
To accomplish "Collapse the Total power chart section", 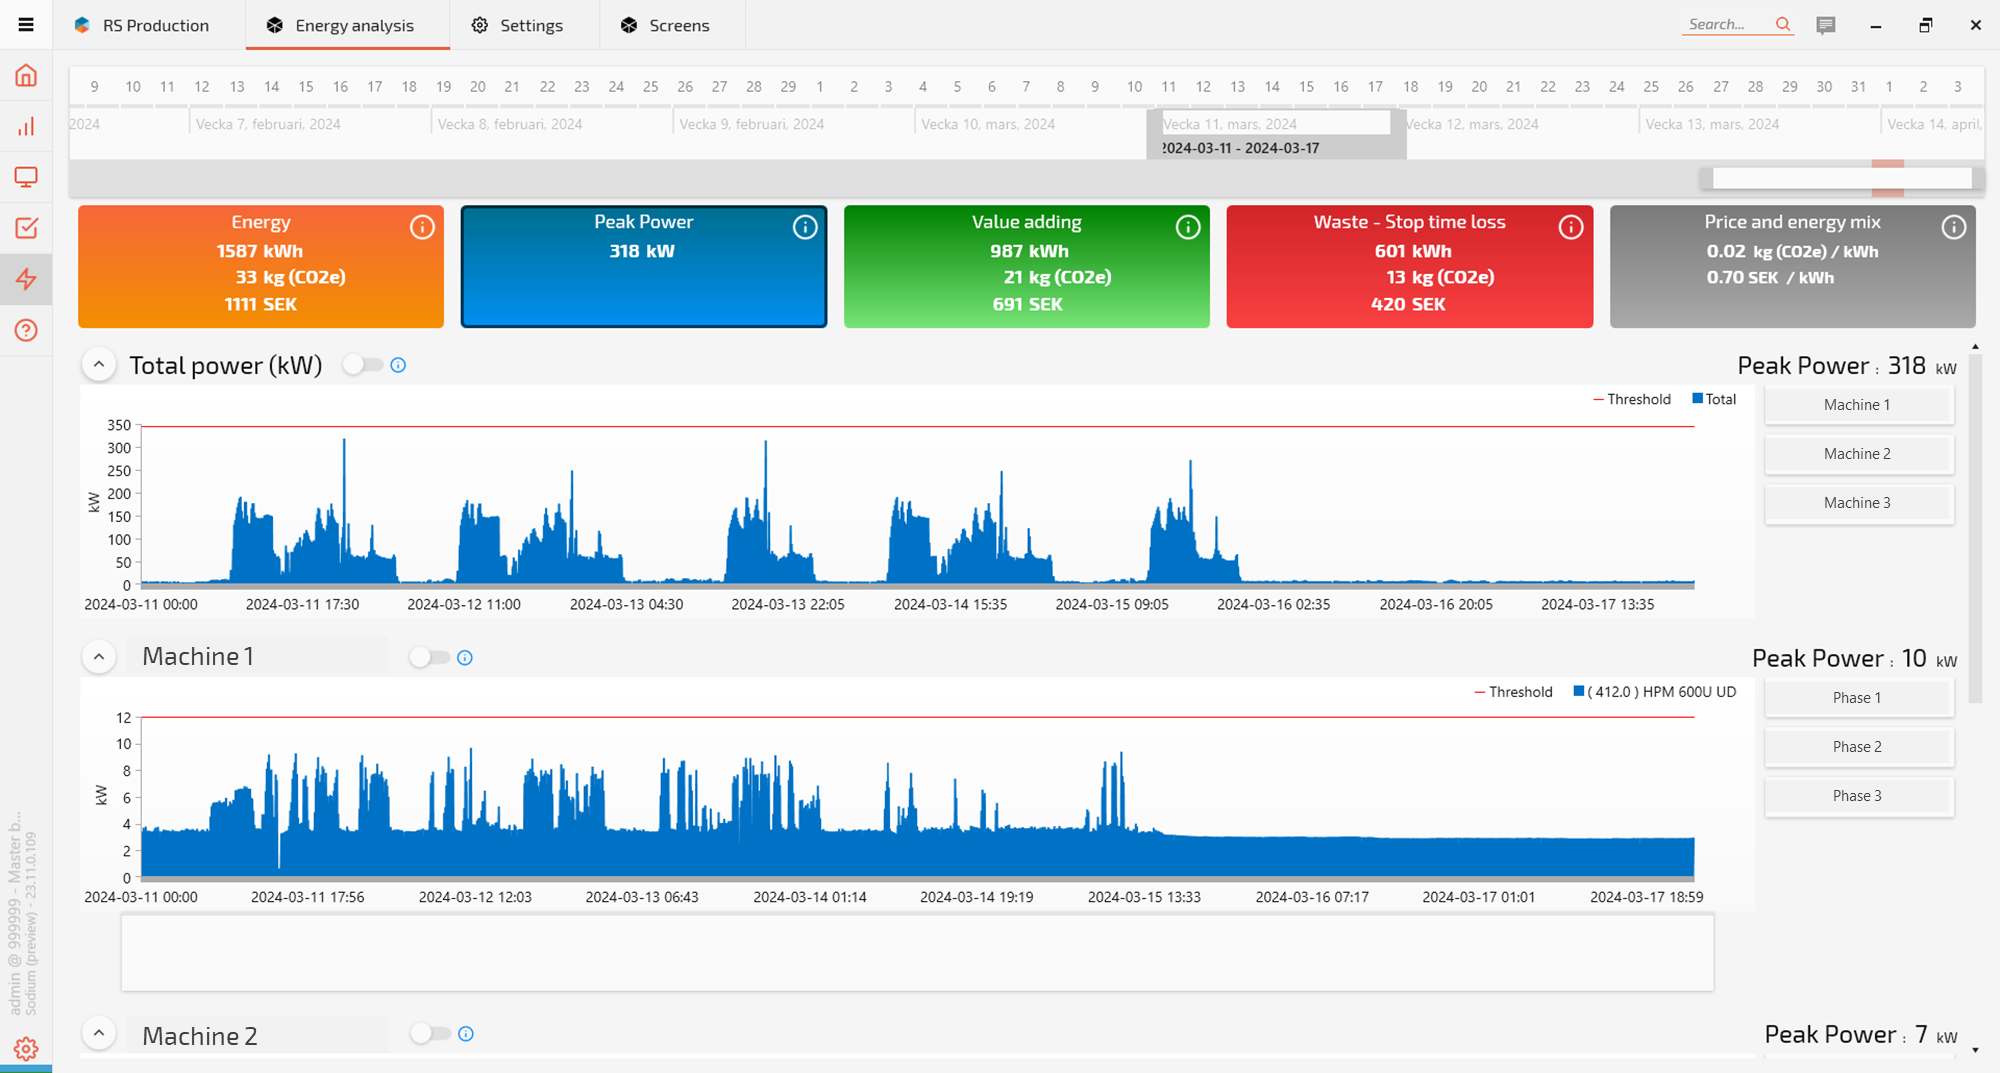I will click(x=99, y=365).
